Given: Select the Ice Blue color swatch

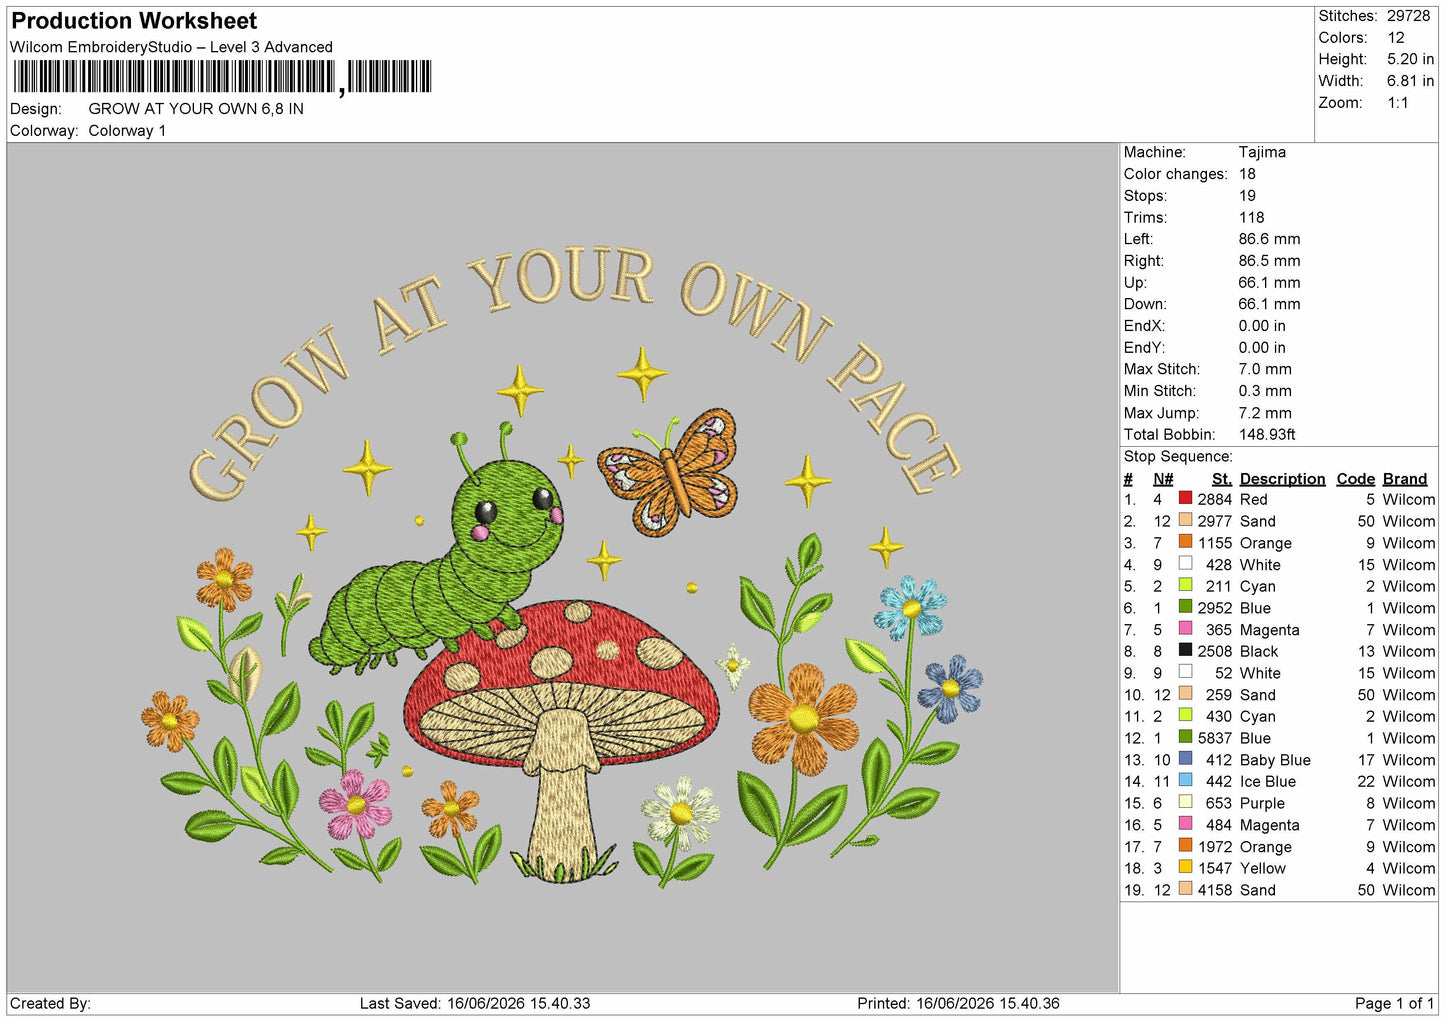Looking at the screenshot, I should click(x=1185, y=780).
